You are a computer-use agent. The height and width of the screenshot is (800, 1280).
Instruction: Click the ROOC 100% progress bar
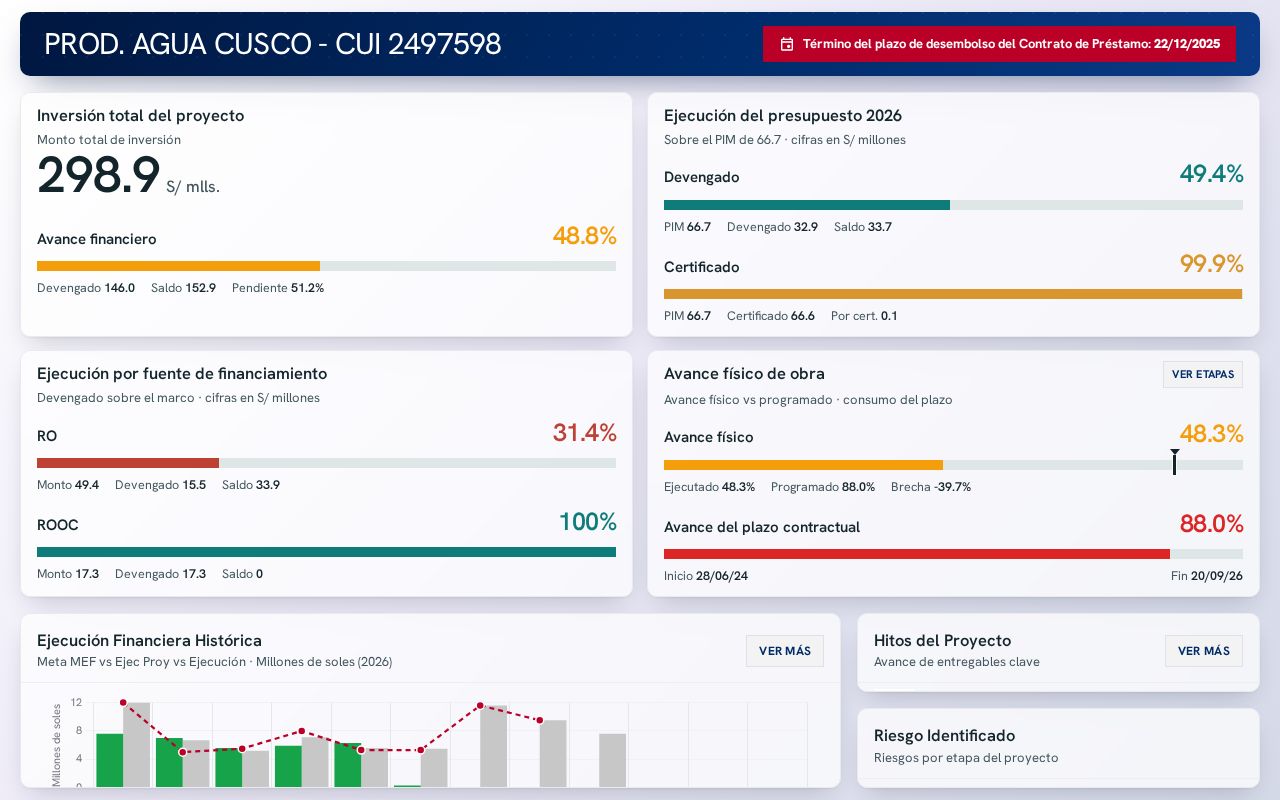pos(326,552)
